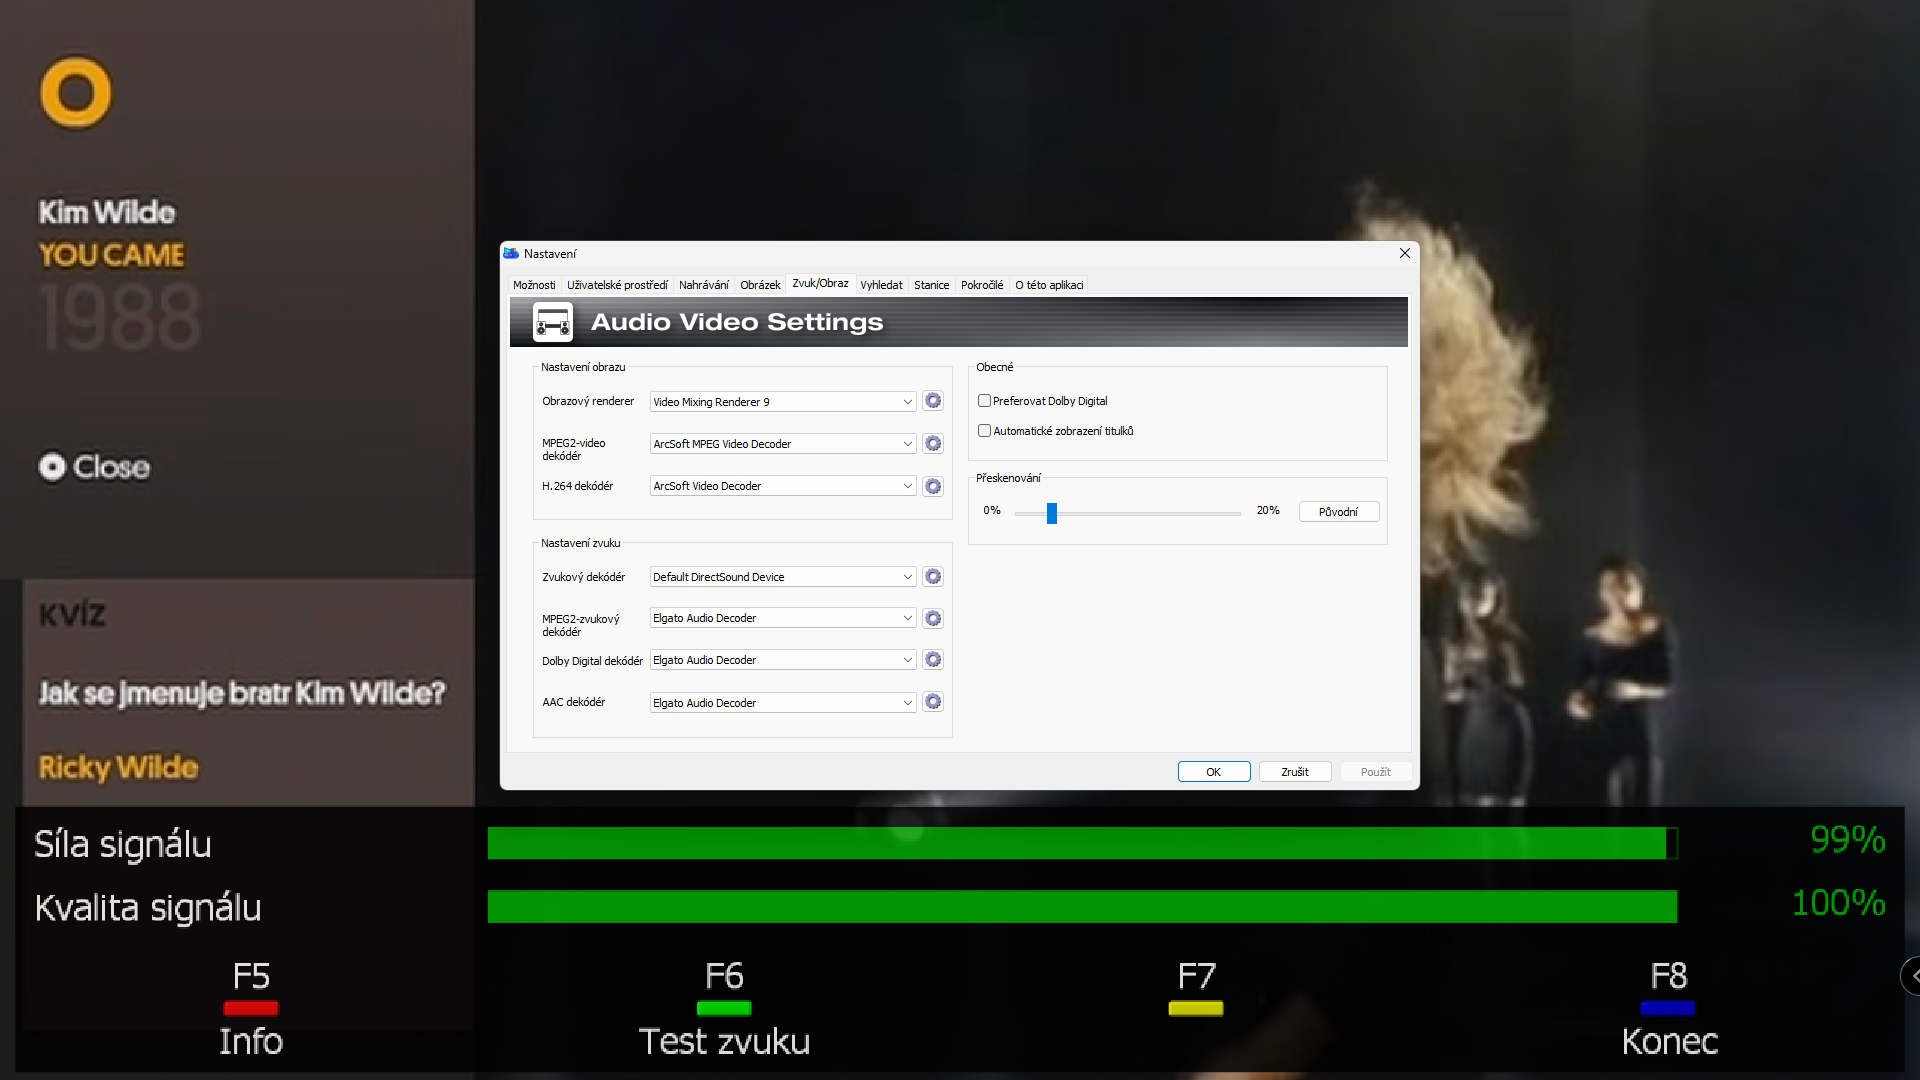Screen dimensions: 1920x1080
Task: Switch to the Nahrávání tab
Action: [703, 285]
